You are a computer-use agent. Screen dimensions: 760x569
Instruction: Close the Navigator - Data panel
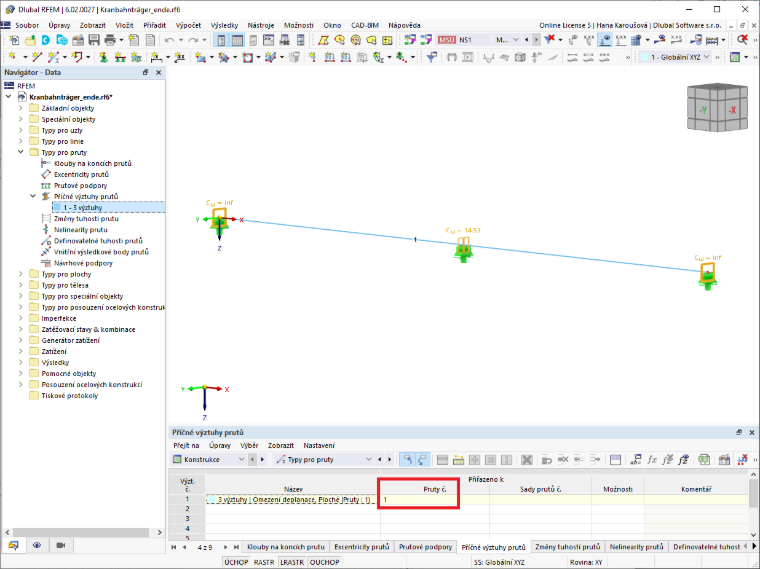pos(158,72)
